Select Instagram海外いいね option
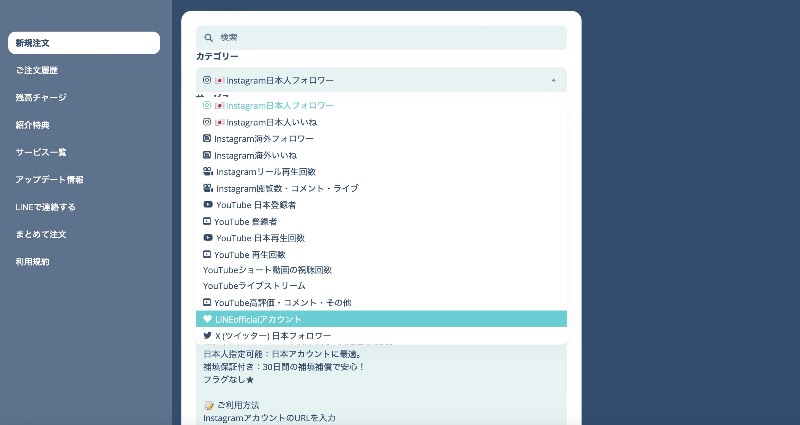 pyautogui.click(x=381, y=155)
